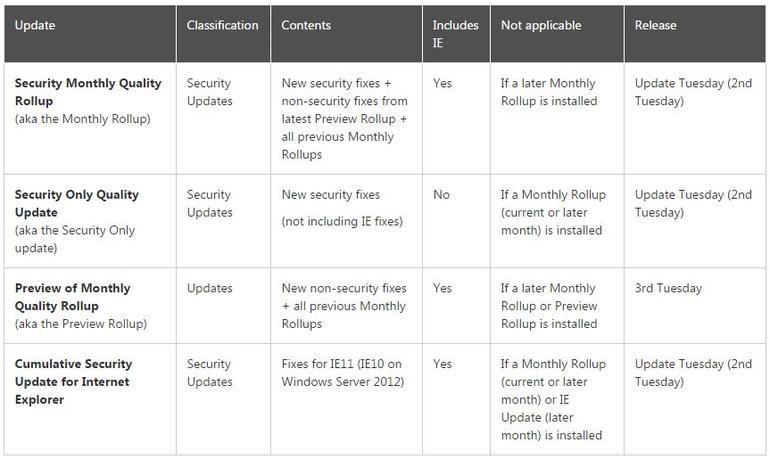Select the Not applicable column header
This screenshot has height=459, width=770.
[540, 25]
